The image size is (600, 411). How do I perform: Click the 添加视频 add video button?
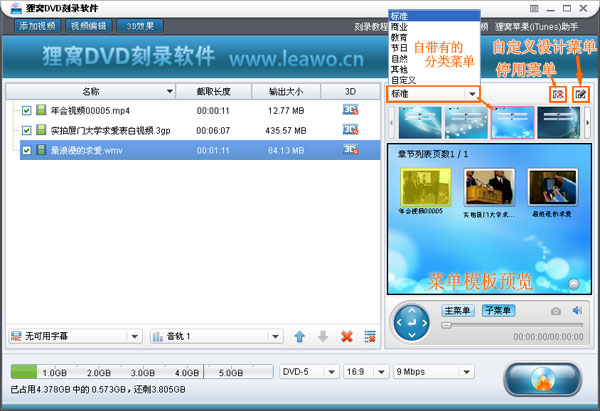(37, 26)
